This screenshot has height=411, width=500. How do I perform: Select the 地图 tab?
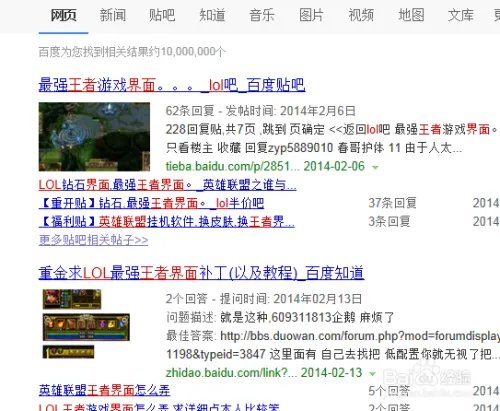click(x=411, y=15)
